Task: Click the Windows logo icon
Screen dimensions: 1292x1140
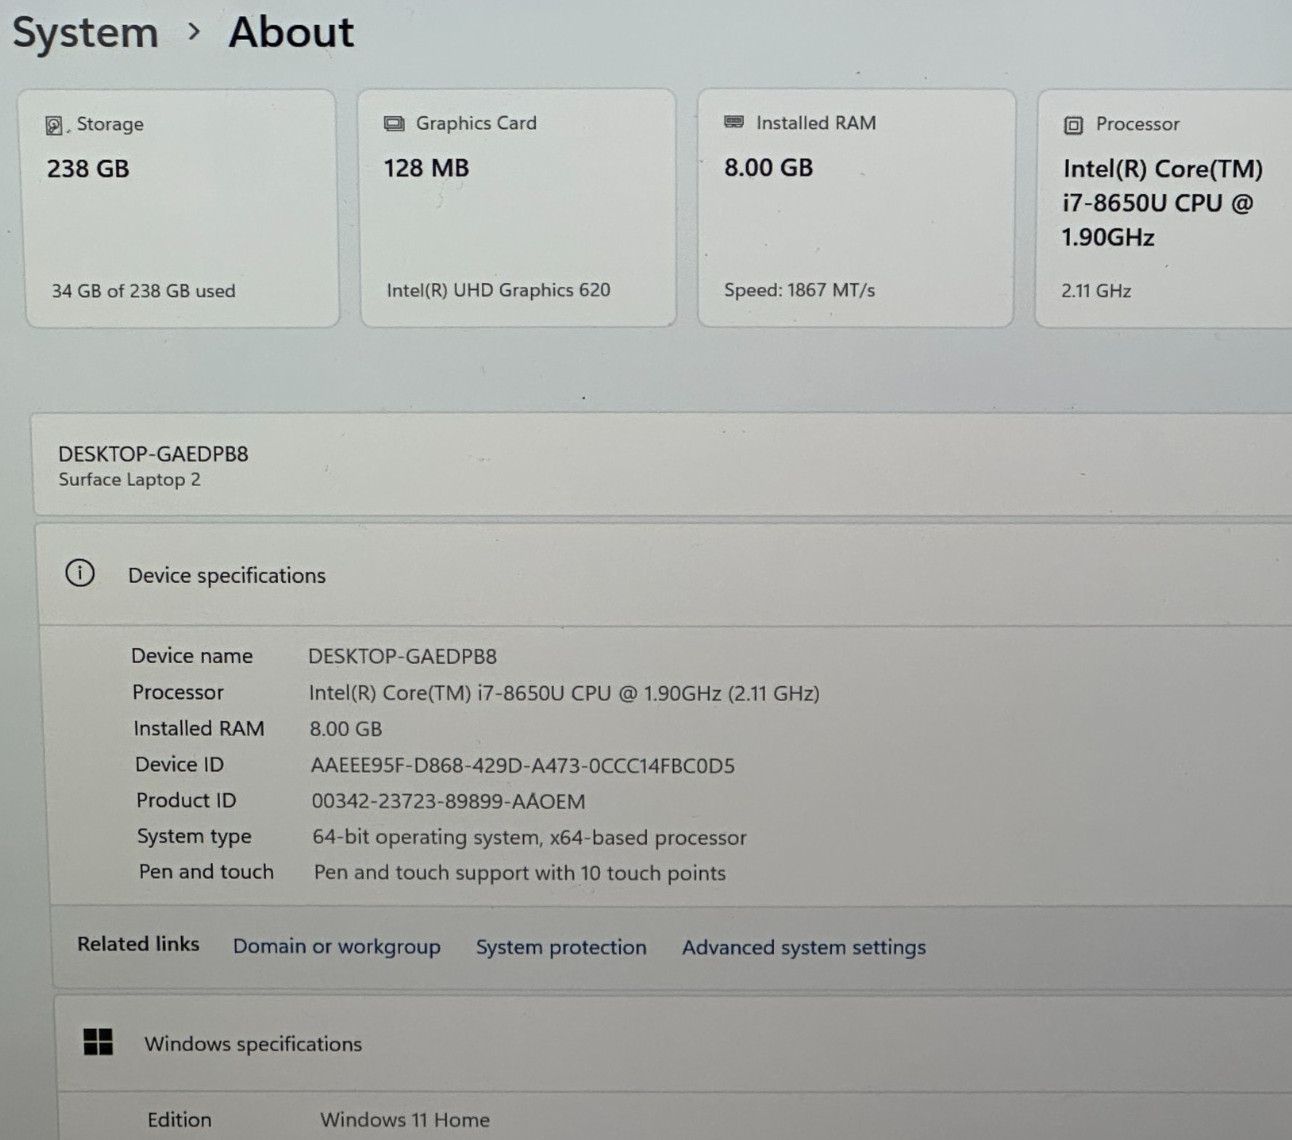Action: pos(98,1042)
